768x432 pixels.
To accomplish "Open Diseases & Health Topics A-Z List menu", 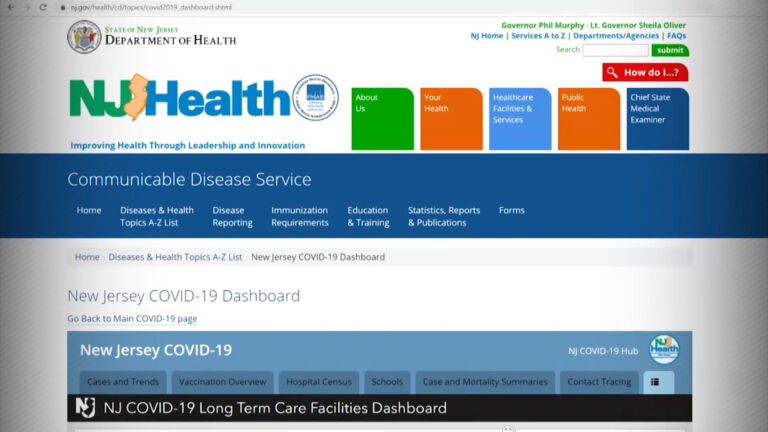I will [157, 216].
